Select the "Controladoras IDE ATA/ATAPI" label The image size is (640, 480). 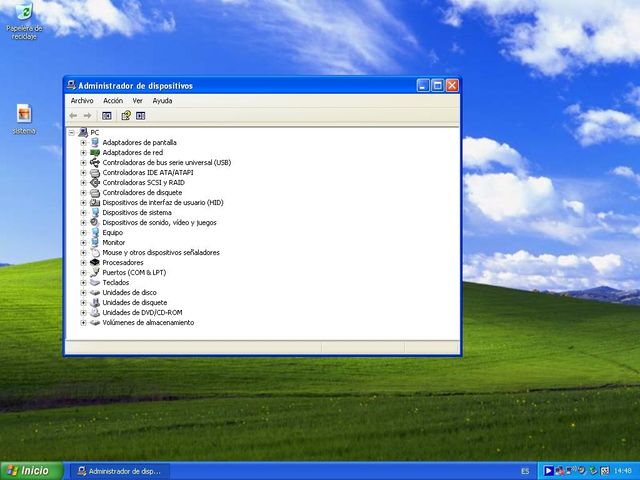pos(148,173)
